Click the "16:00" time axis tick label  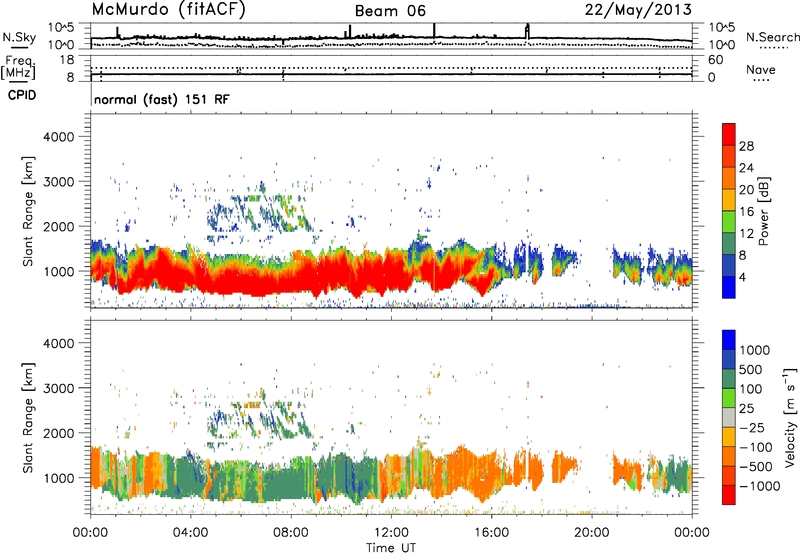point(491,533)
